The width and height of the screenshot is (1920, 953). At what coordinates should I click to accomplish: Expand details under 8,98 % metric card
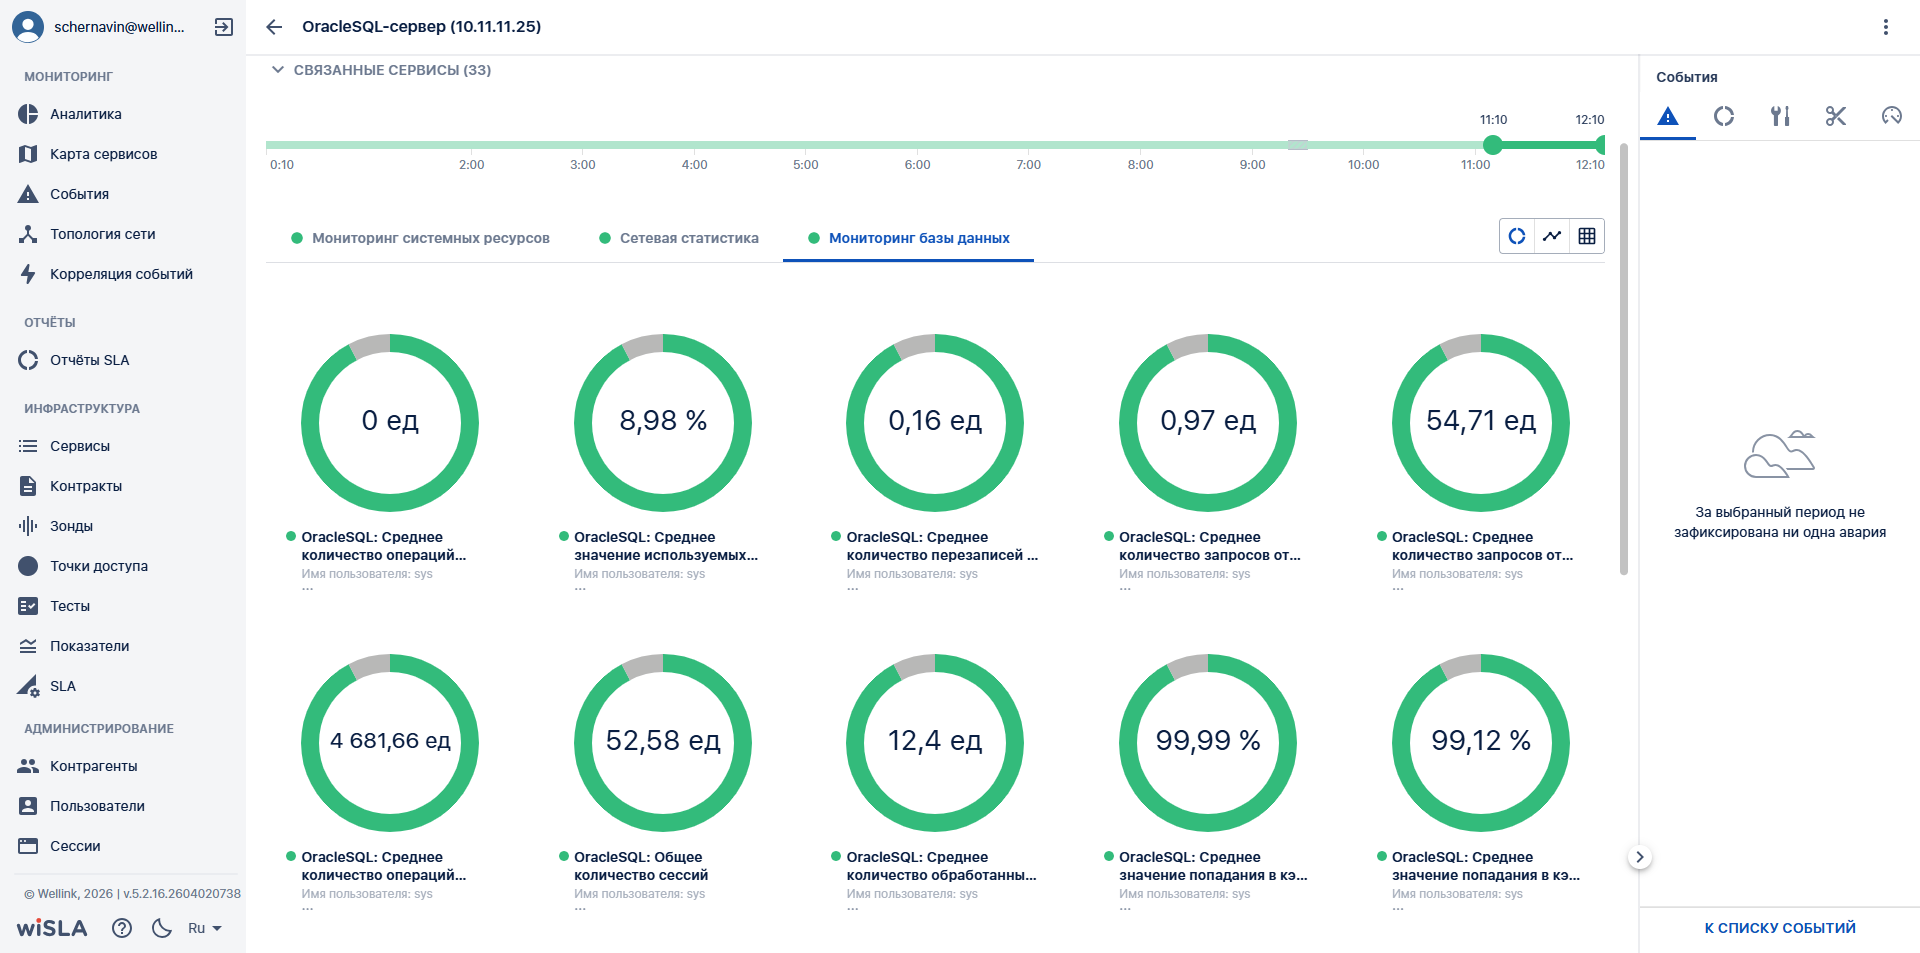click(580, 588)
